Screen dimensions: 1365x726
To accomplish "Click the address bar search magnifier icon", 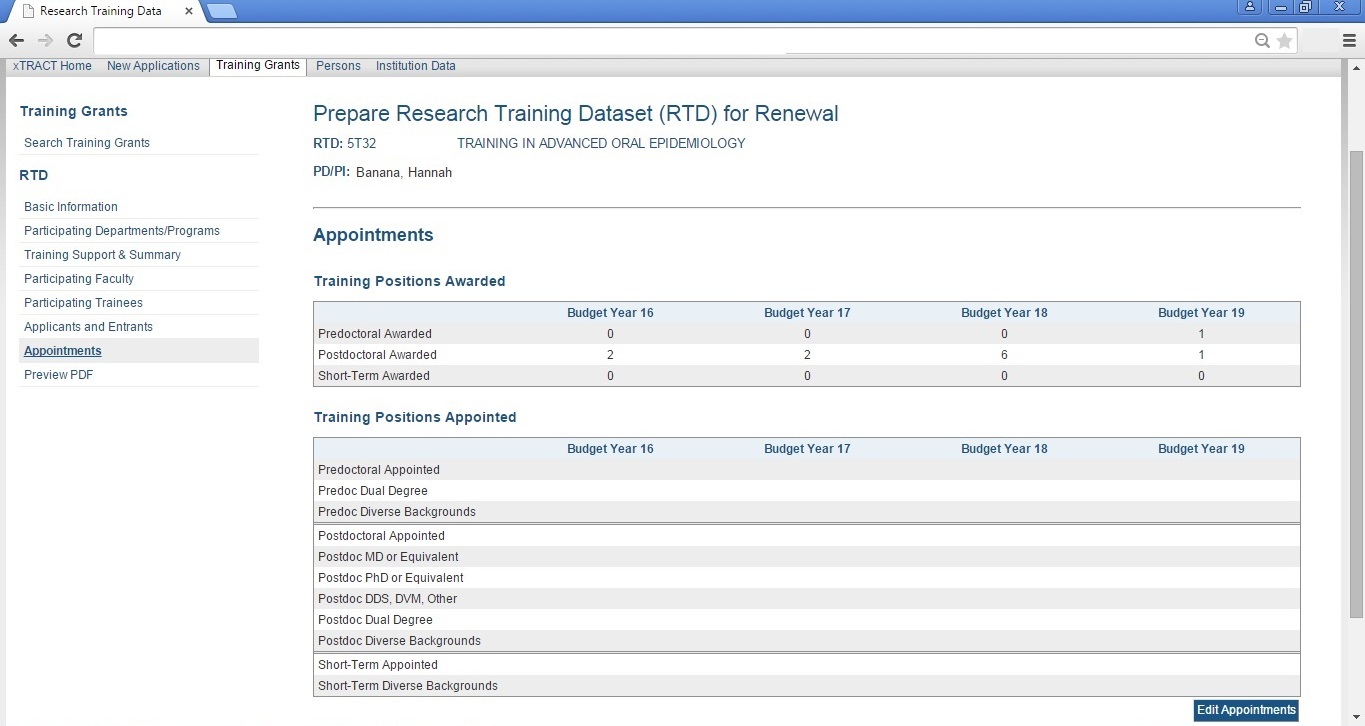I will 1263,40.
